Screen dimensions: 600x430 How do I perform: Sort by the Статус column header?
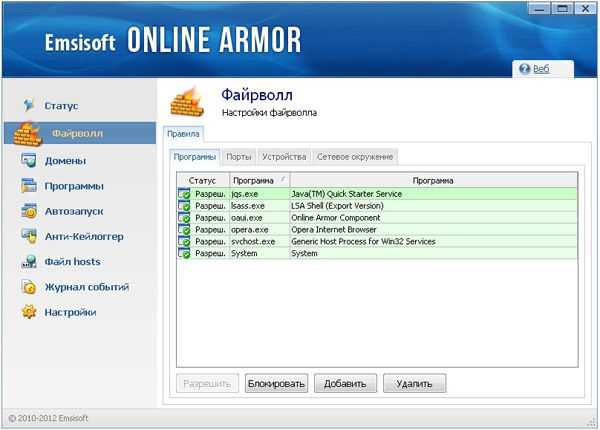202,181
